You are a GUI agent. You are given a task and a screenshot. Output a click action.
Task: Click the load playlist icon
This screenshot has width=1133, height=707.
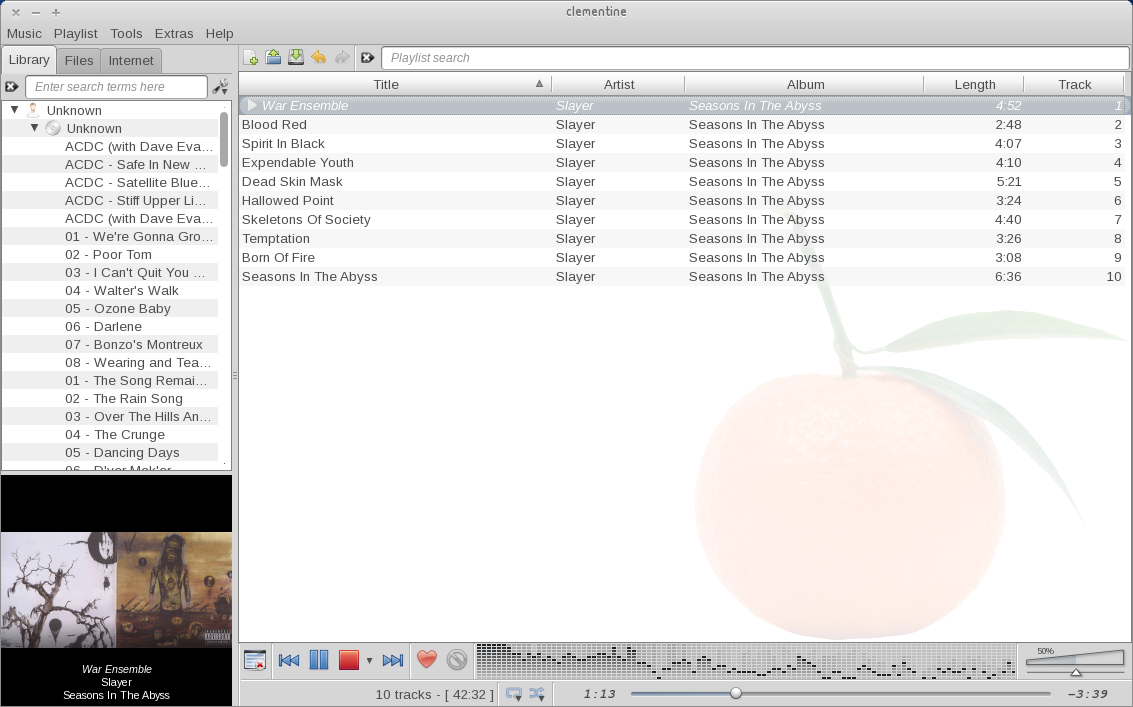point(273,58)
